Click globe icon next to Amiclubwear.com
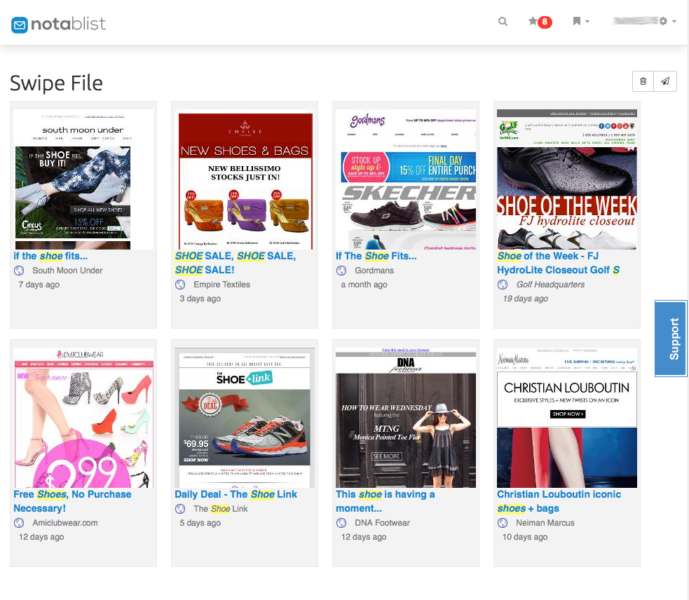Screen dimensions: 689x600 (x=19, y=523)
